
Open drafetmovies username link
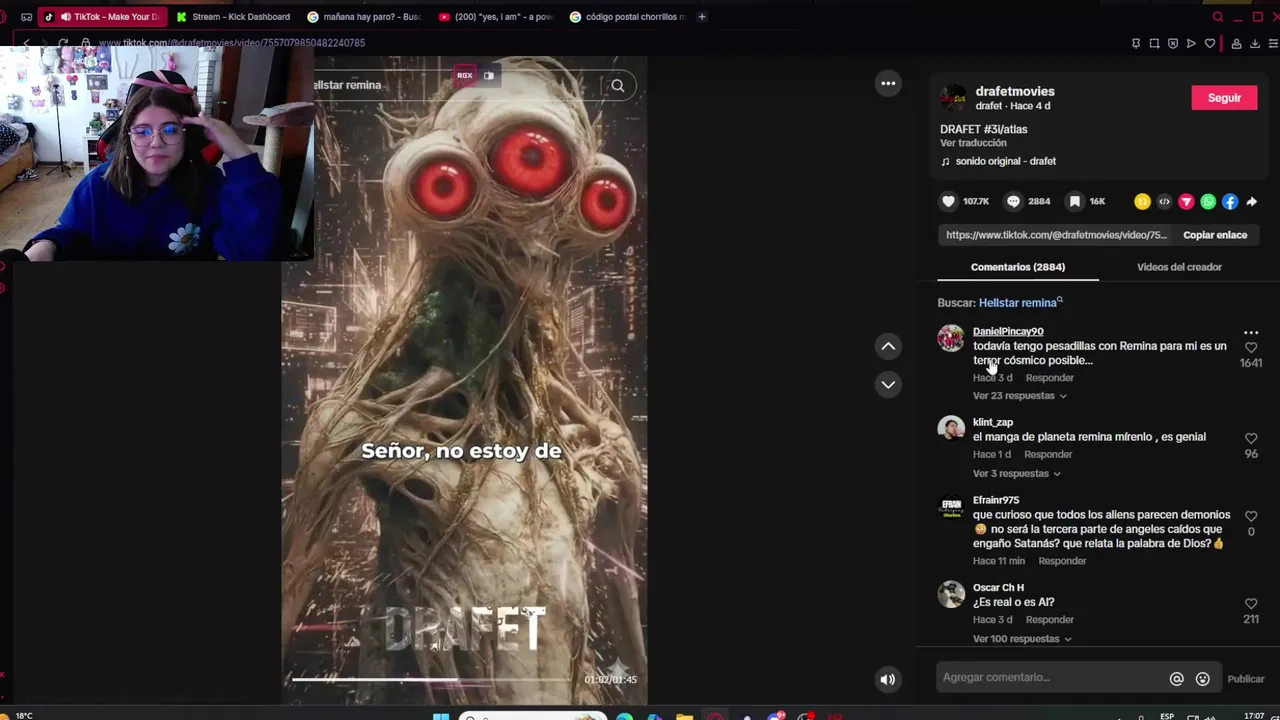1014,91
